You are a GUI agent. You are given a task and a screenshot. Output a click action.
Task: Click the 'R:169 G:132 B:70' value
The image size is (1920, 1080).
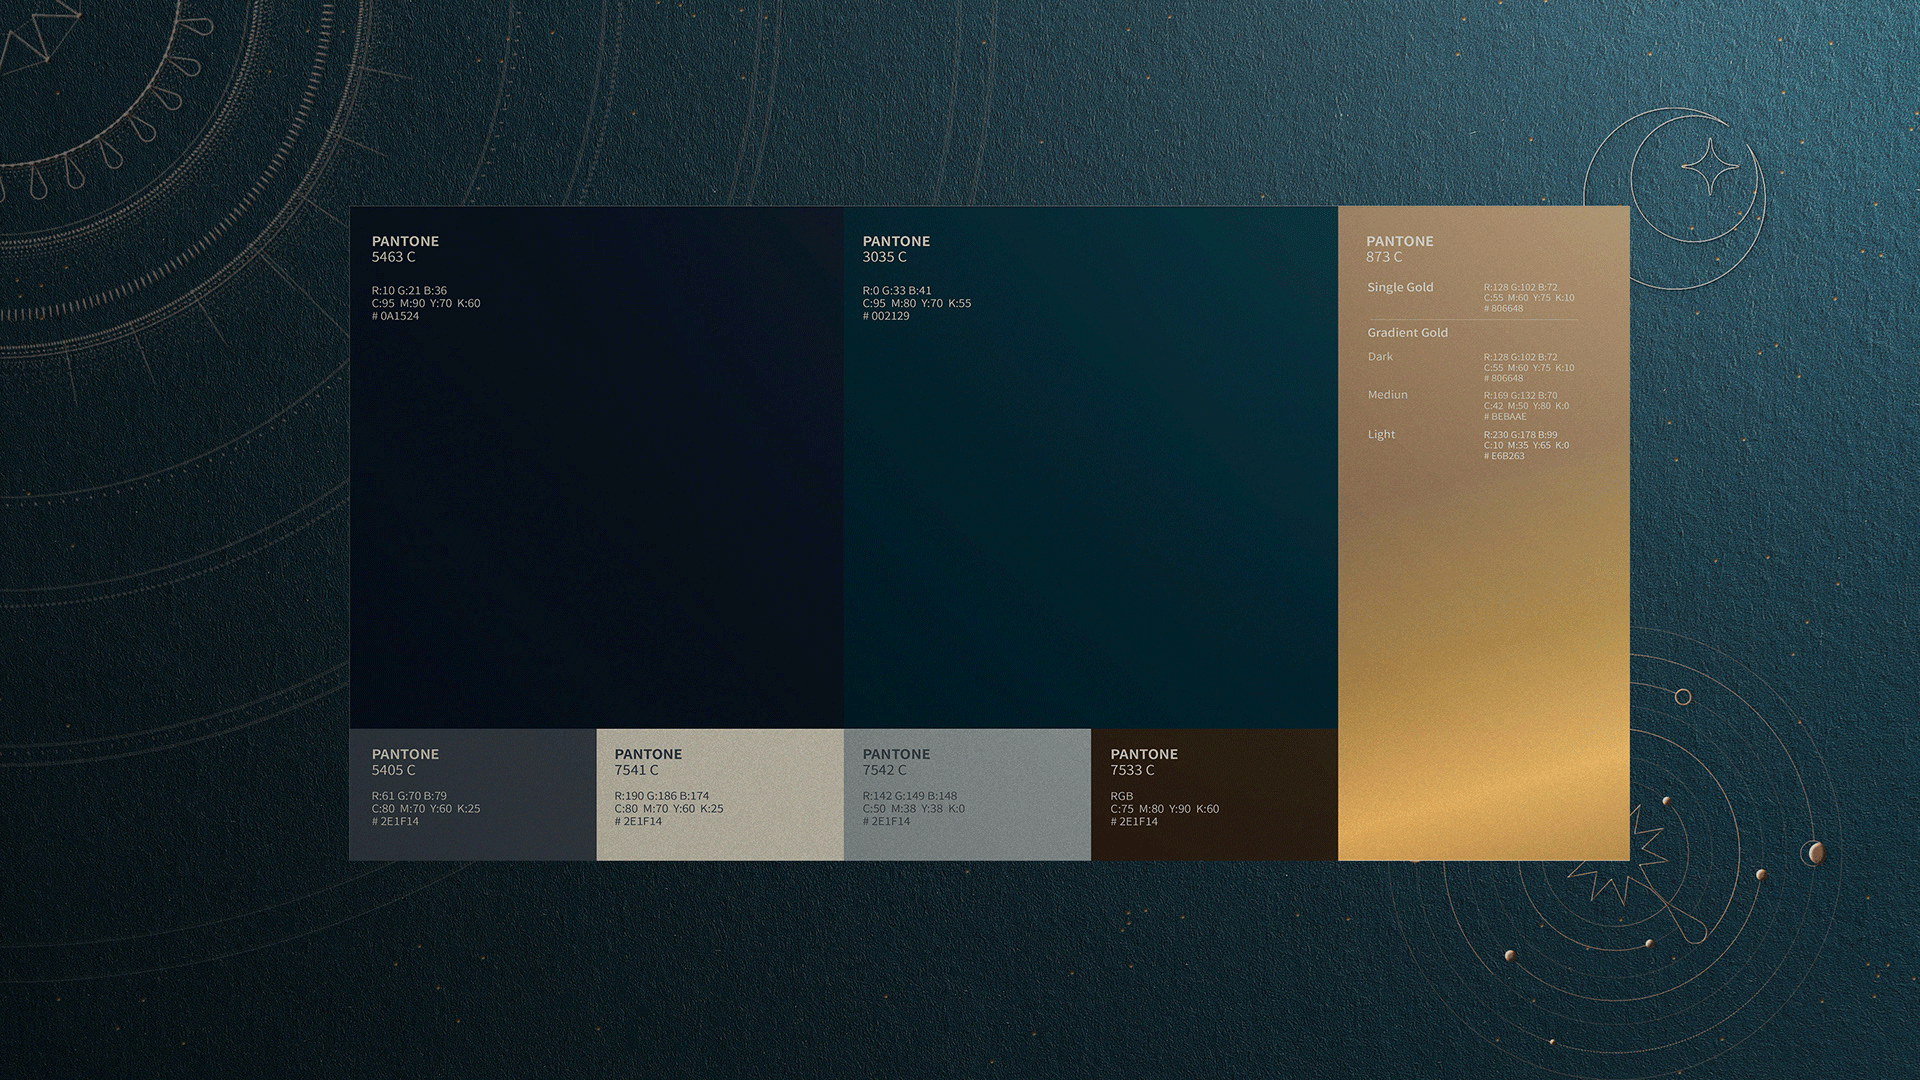[1520, 395]
